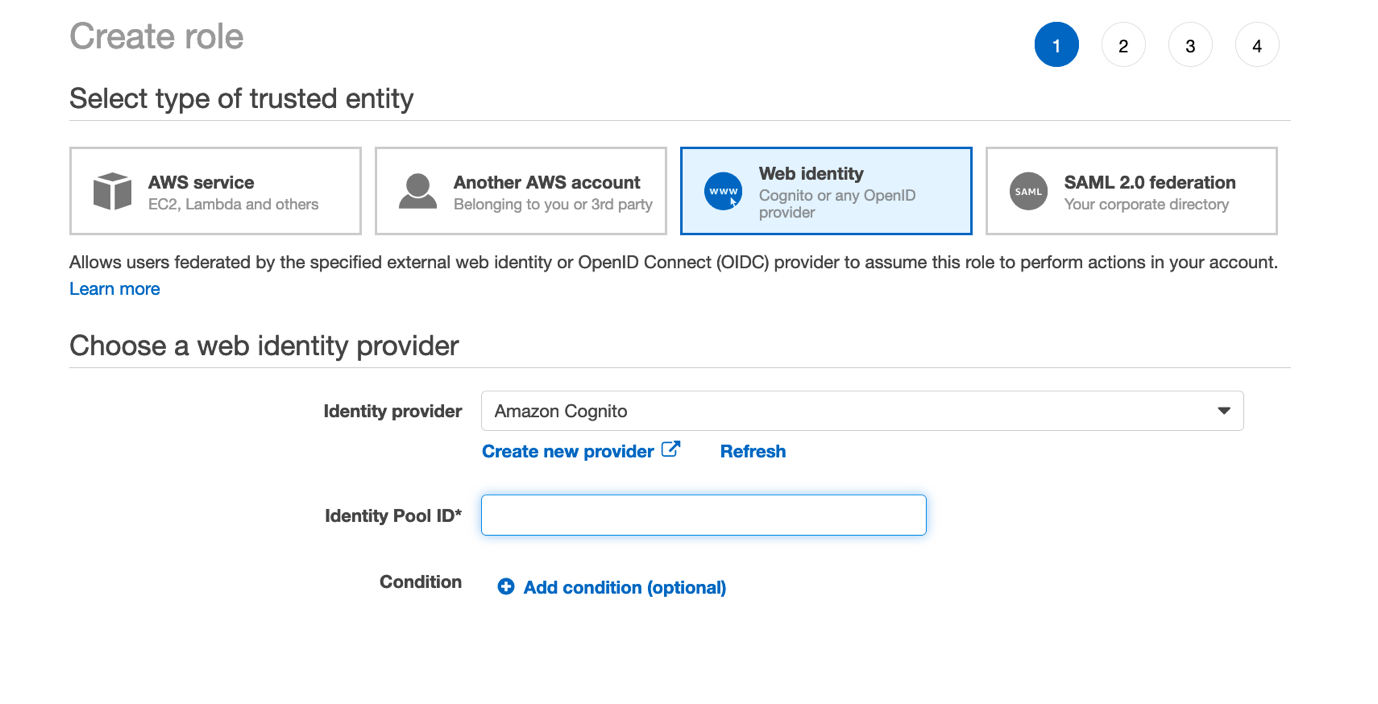Click the Create role heading
The image size is (1378, 704).
[x=157, y=36]
